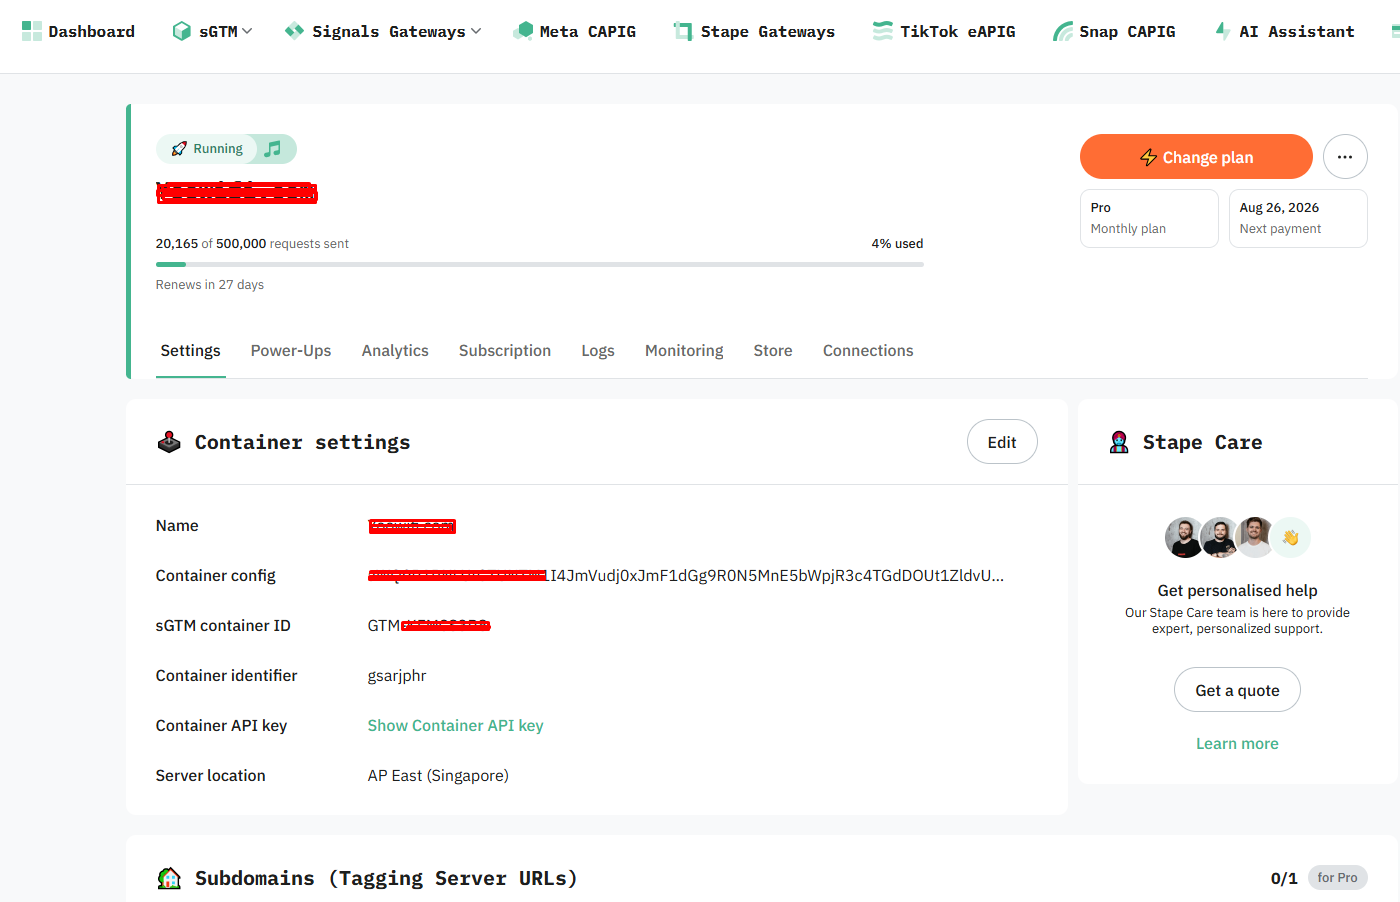Go to Stape Gateways in navigation
Image resolution: width=1400 pixels, height=902 pixels.
(754, 31)
